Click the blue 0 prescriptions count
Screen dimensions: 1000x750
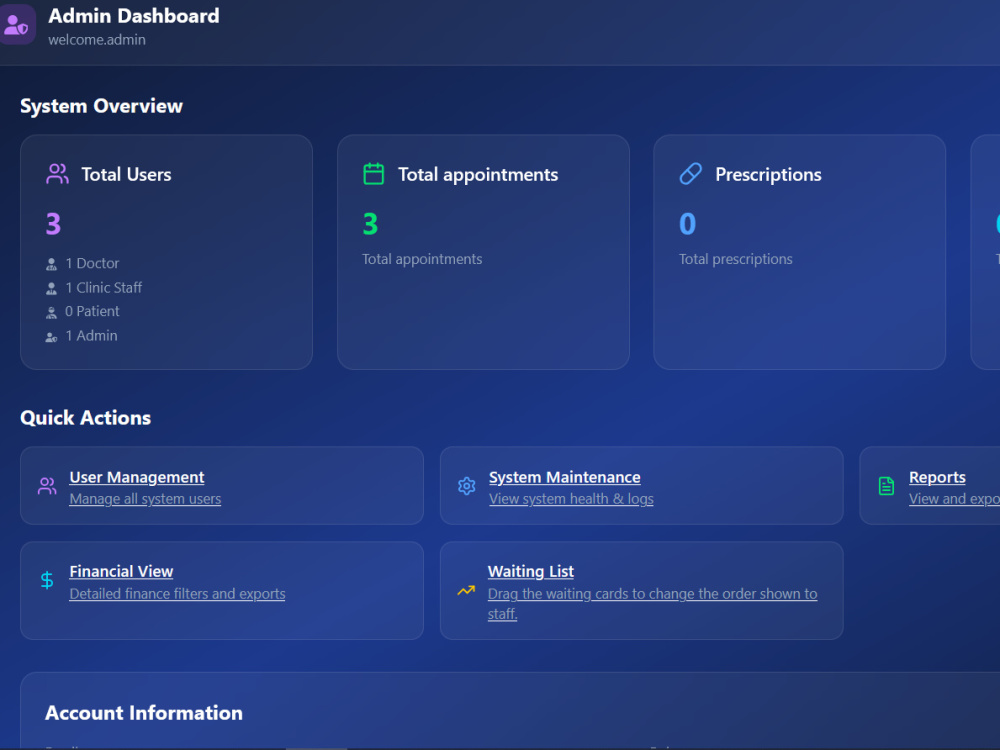(x=688, y=224)
